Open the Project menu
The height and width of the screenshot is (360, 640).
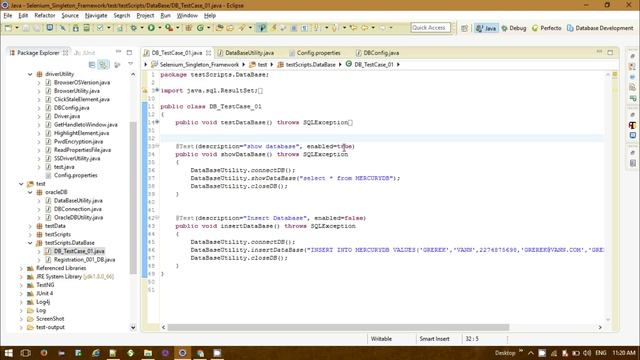tap(145, 16)
